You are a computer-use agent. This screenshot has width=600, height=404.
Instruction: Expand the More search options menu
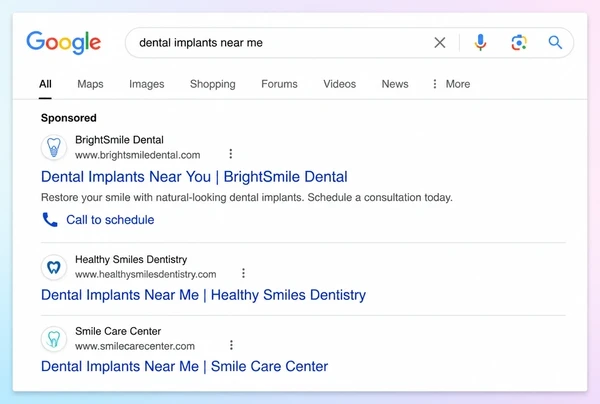click(452, 84)
